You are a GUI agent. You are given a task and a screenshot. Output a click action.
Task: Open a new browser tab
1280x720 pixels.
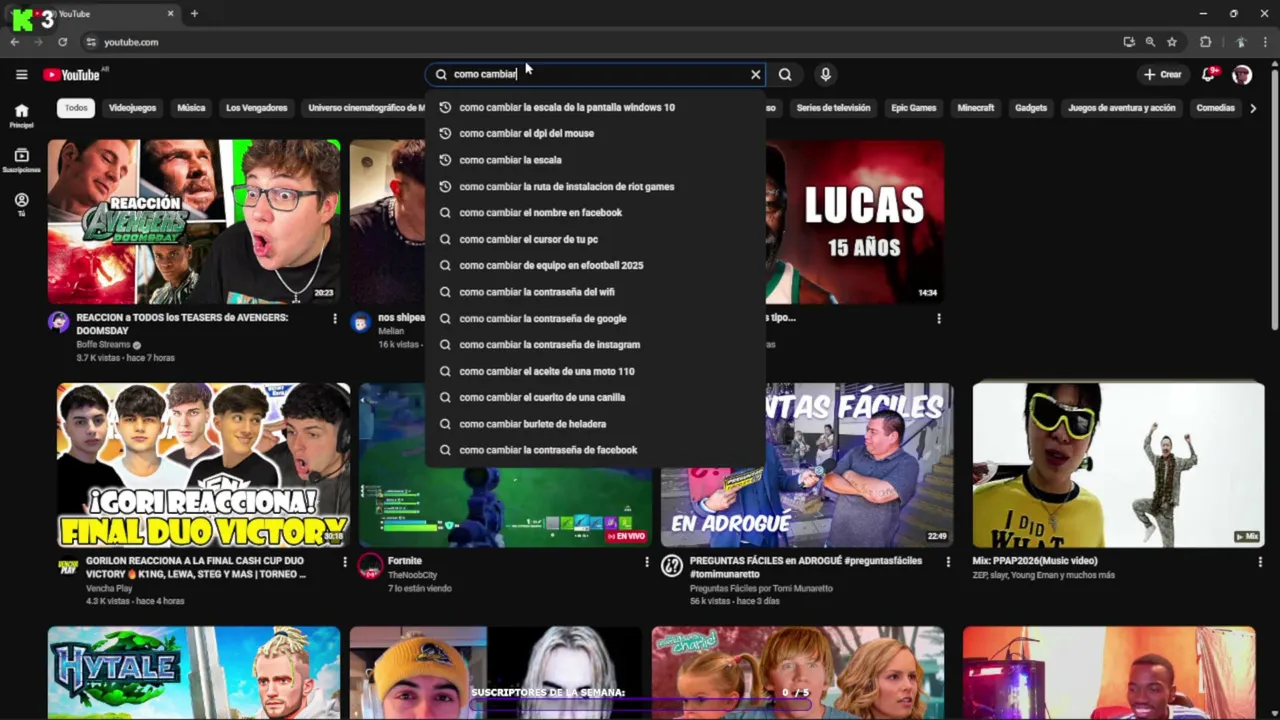click(194, 14)
